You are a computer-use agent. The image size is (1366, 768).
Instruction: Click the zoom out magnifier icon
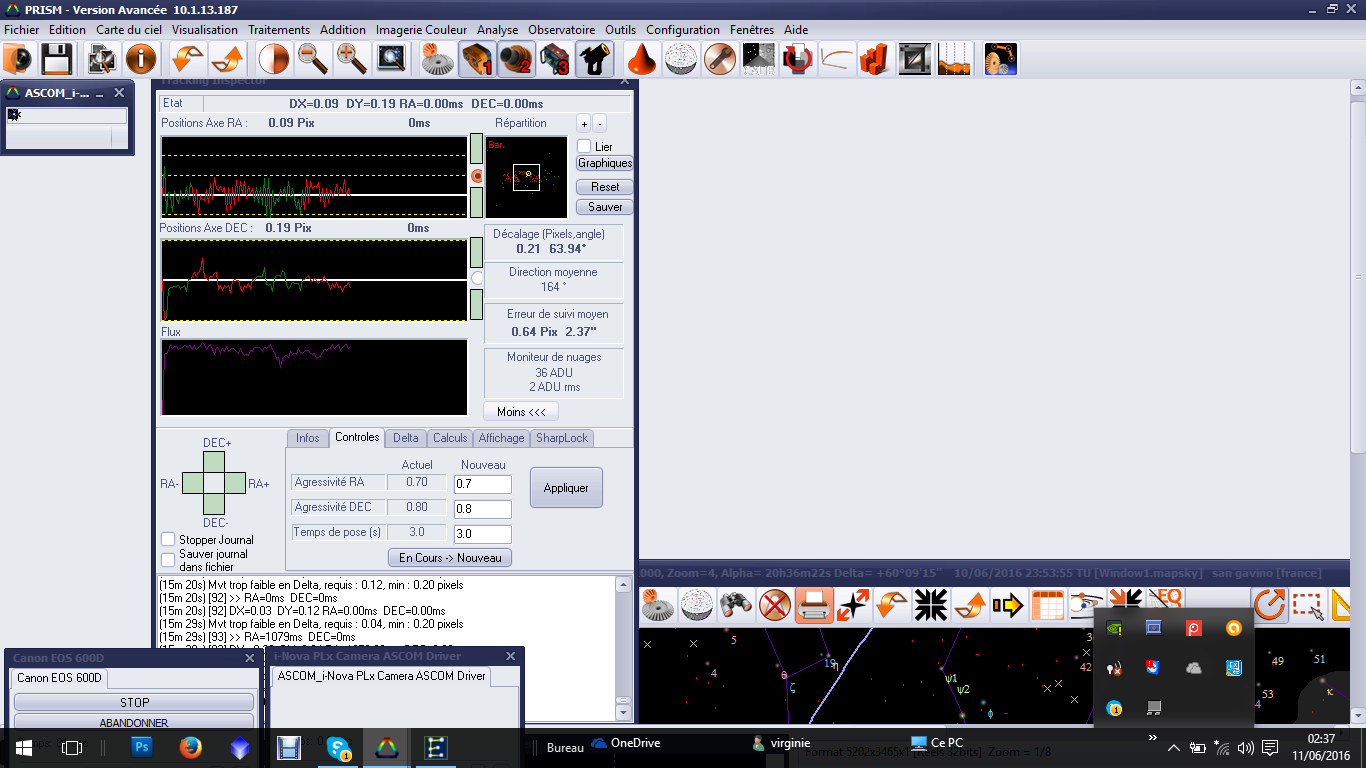(x=313, y=60)
